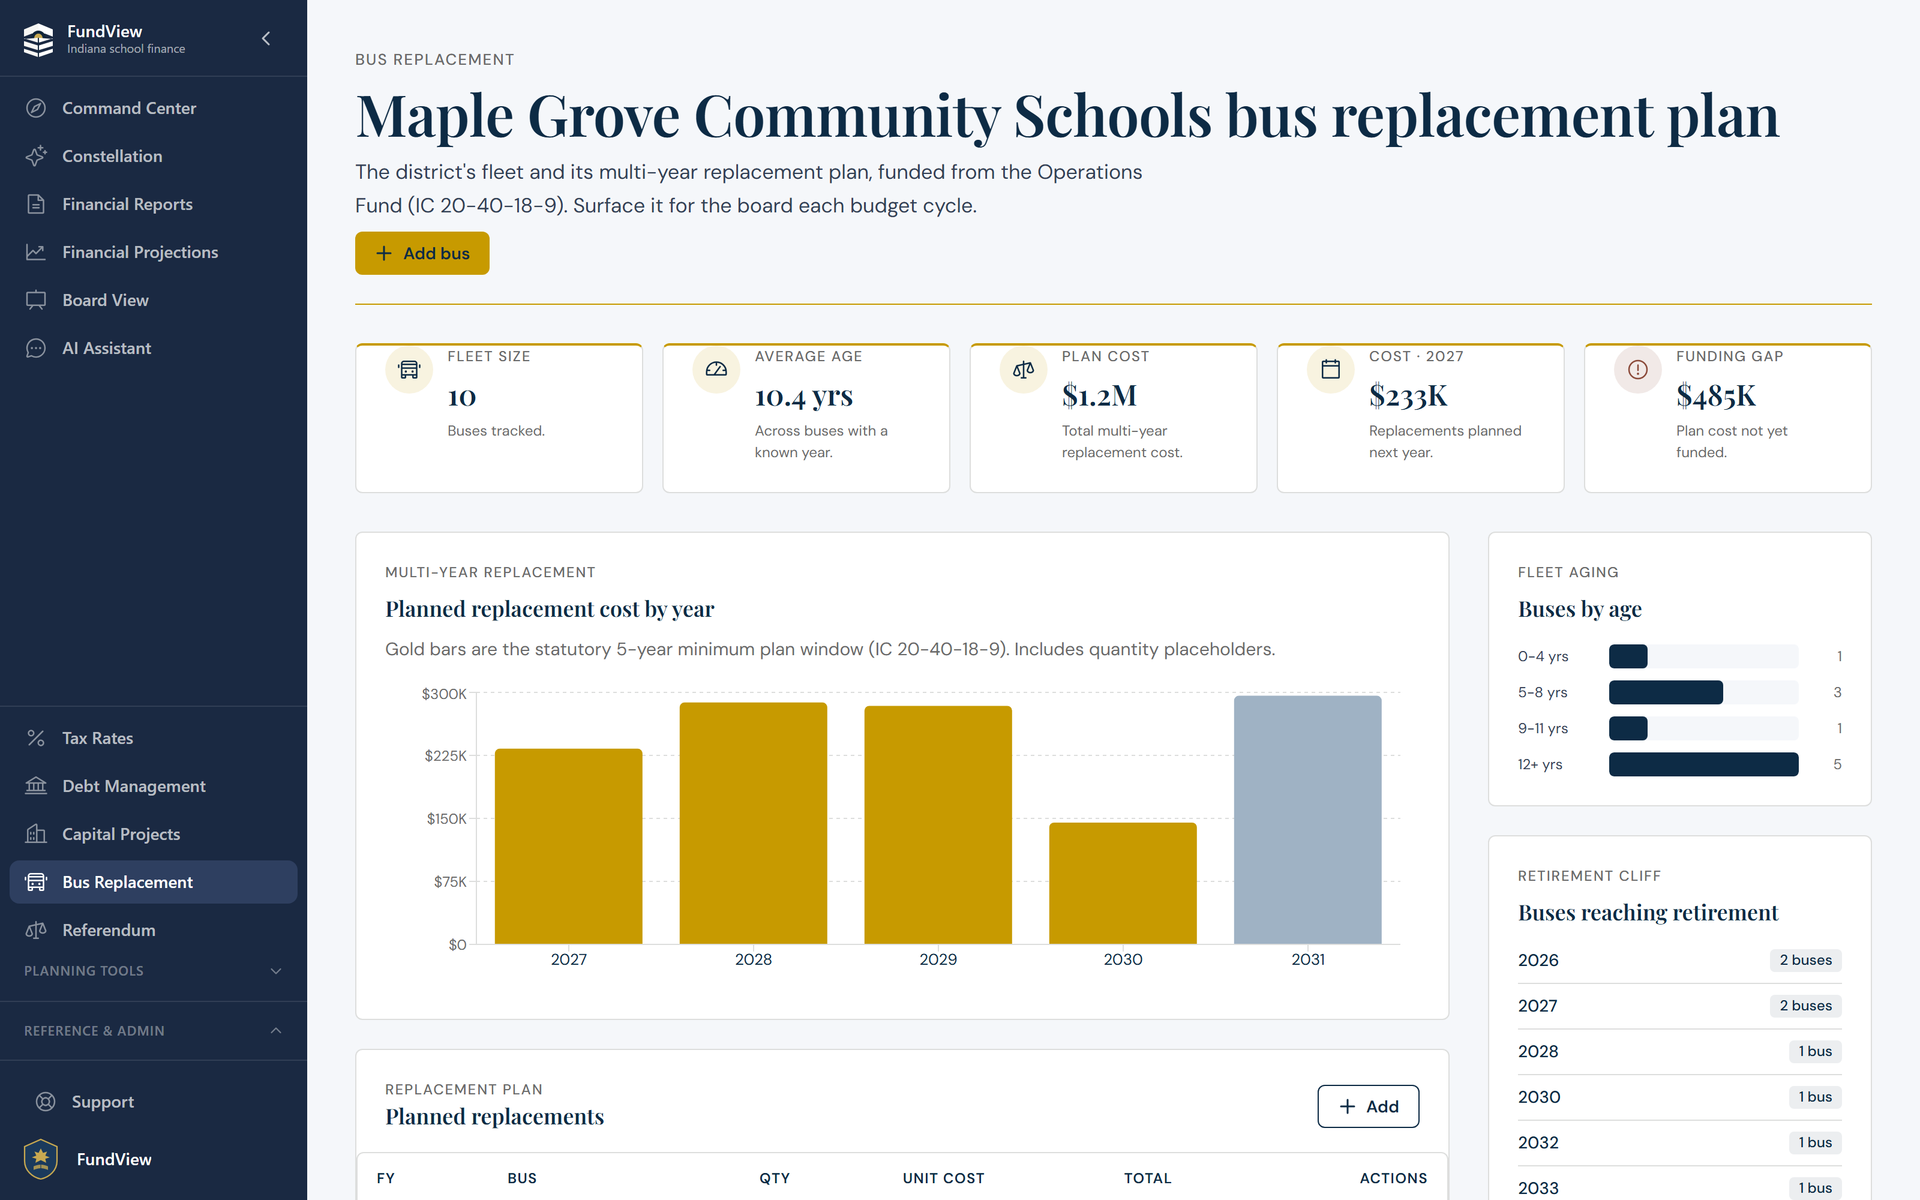Click the FundView logo icon
Screen dimensions: 1920x1200
coord(38,39)
